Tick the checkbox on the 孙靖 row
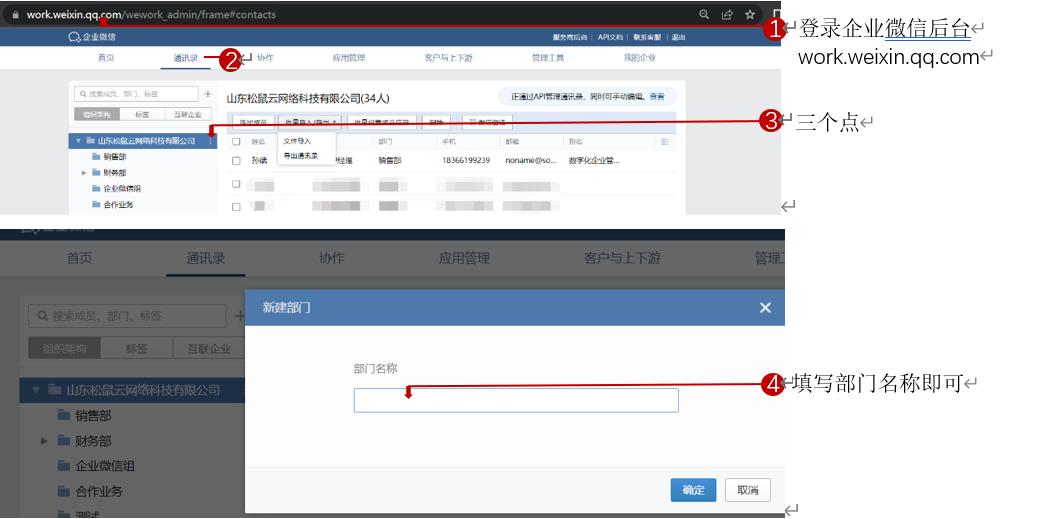This screenshot has width=1042, height=519. [x=236, y=161]
